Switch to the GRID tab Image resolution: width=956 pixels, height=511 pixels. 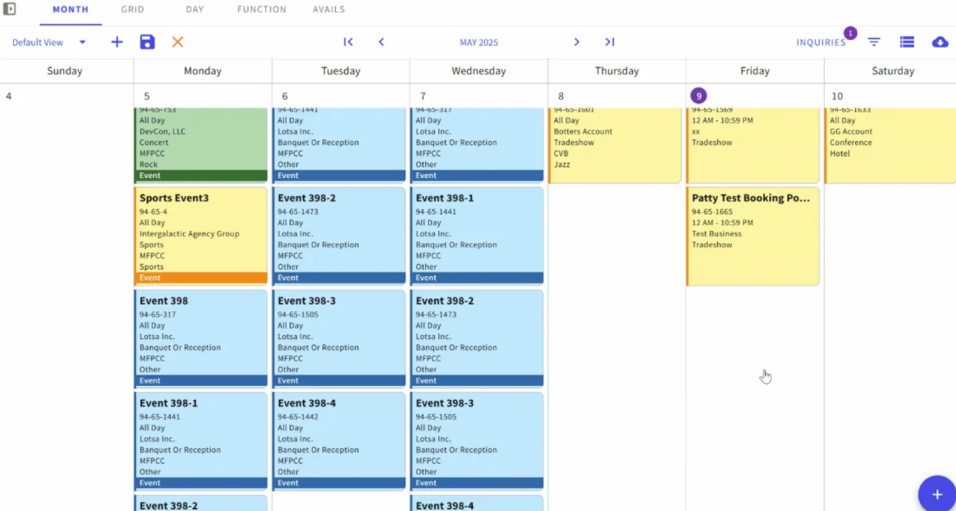pyautogui.click(x=132, y=10)
